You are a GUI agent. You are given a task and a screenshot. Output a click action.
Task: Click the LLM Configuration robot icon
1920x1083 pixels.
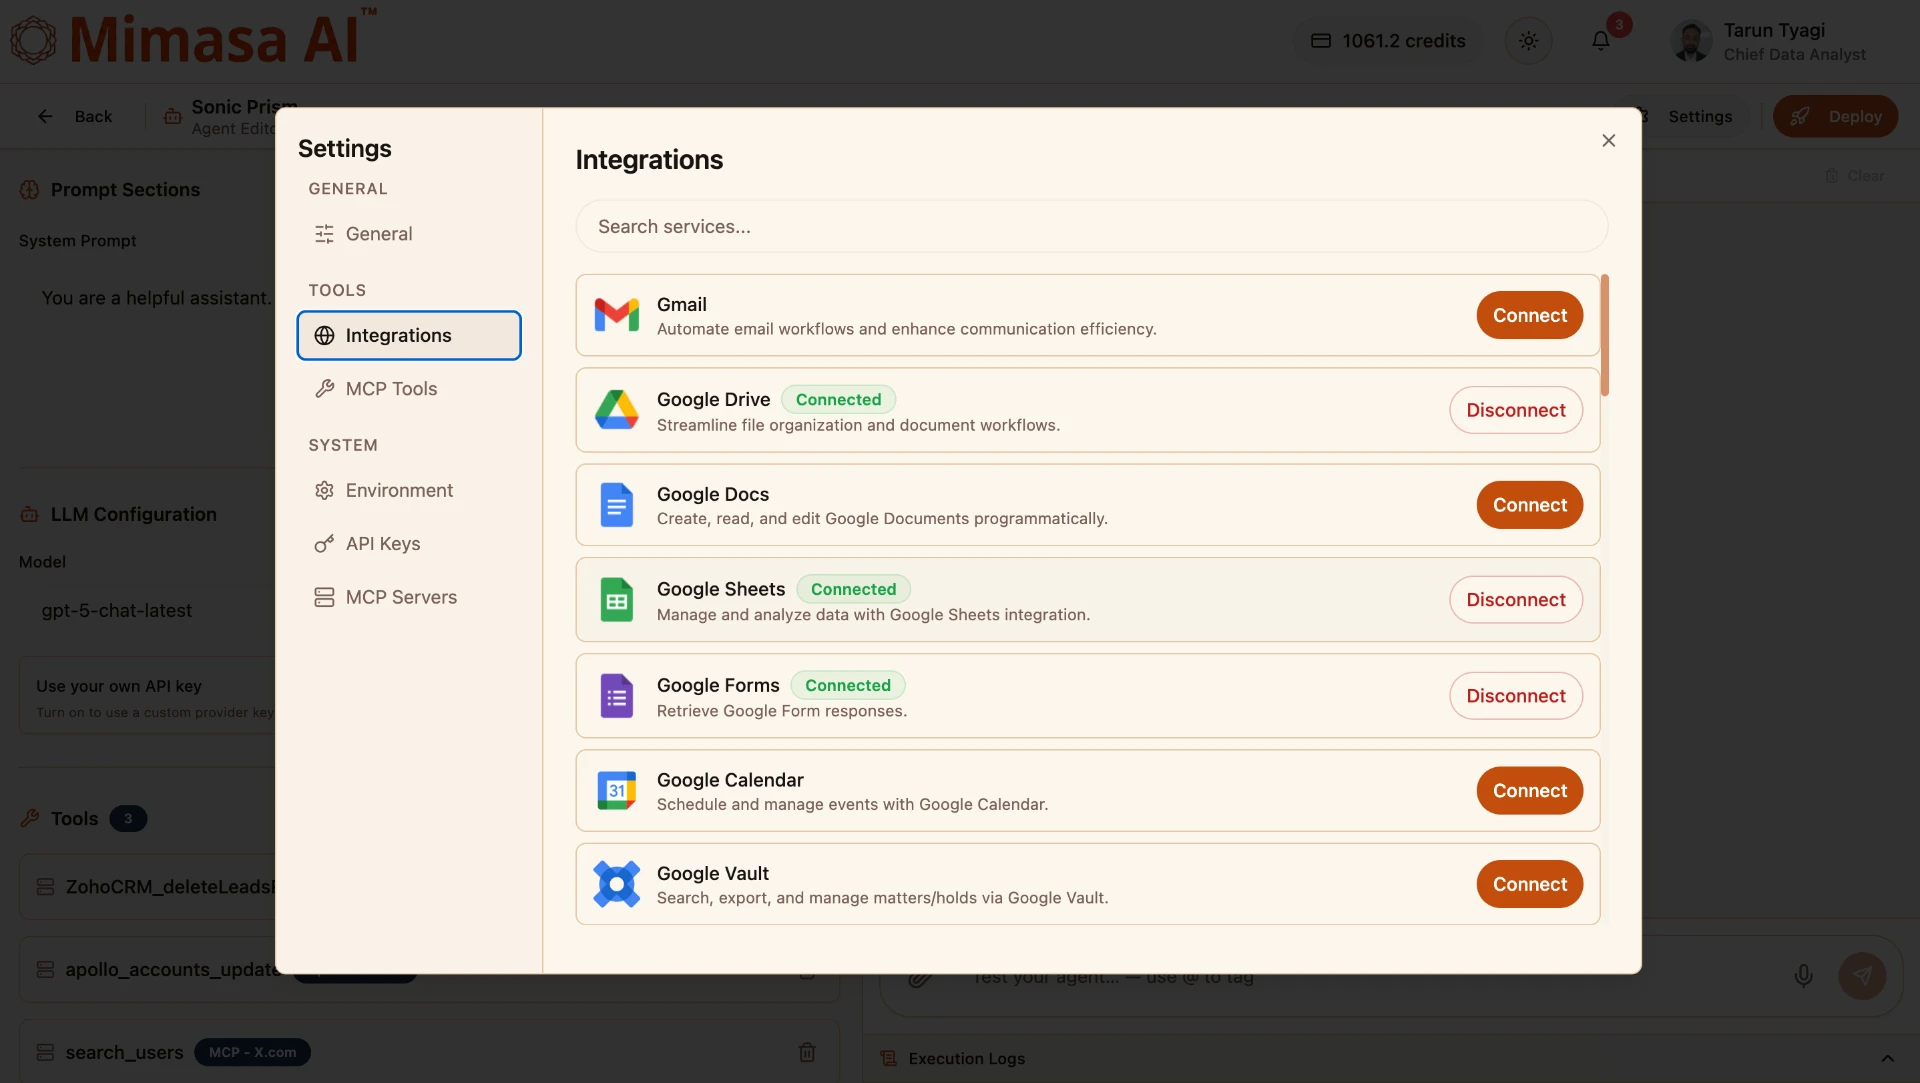coord(30,514)
